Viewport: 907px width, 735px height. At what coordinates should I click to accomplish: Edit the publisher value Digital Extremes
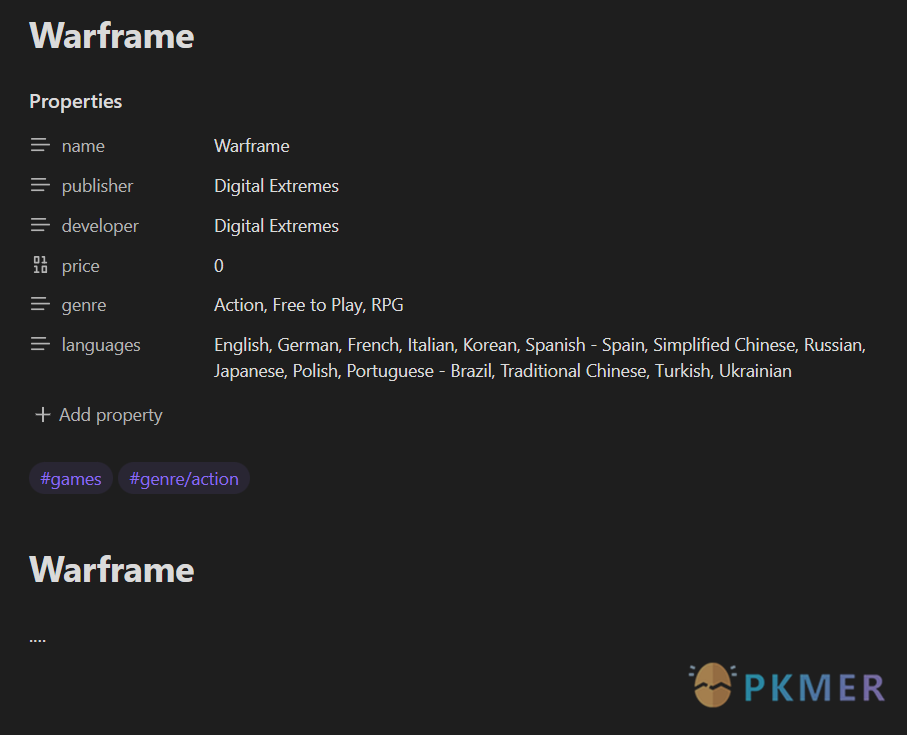pos(276,186)
